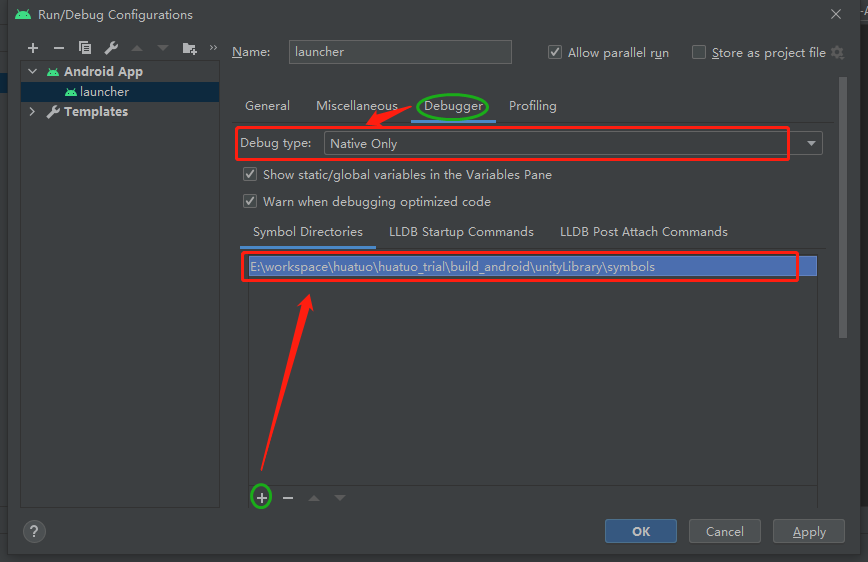
Task: Remove selected configuration with minus icon
Action: pos(59,48)
